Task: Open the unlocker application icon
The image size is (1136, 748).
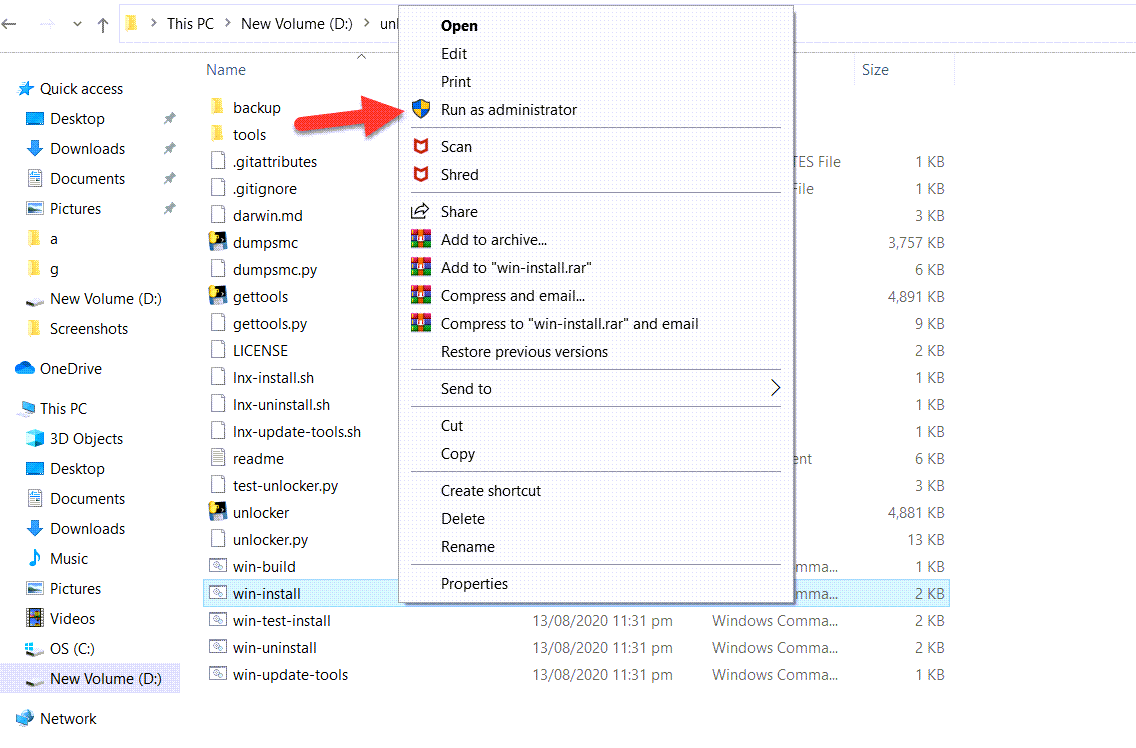Action: (x=218, y=513)
